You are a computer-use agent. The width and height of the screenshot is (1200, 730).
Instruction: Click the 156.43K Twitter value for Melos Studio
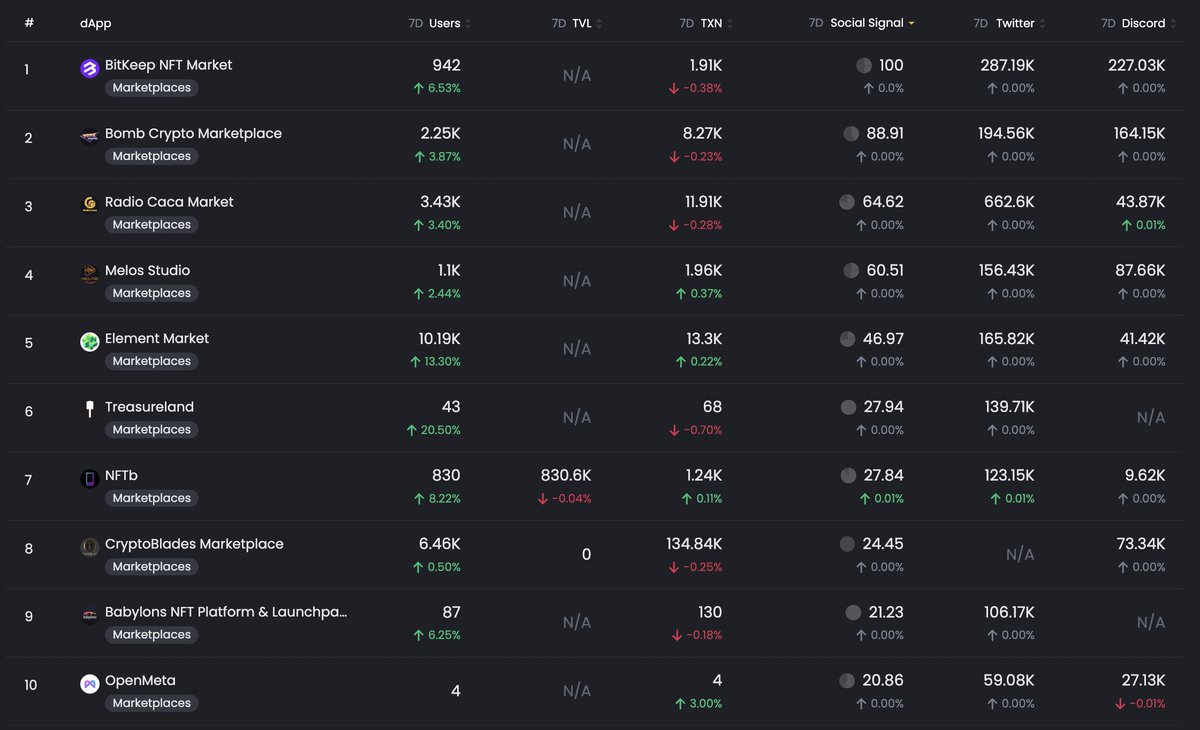click(1006, 270)
